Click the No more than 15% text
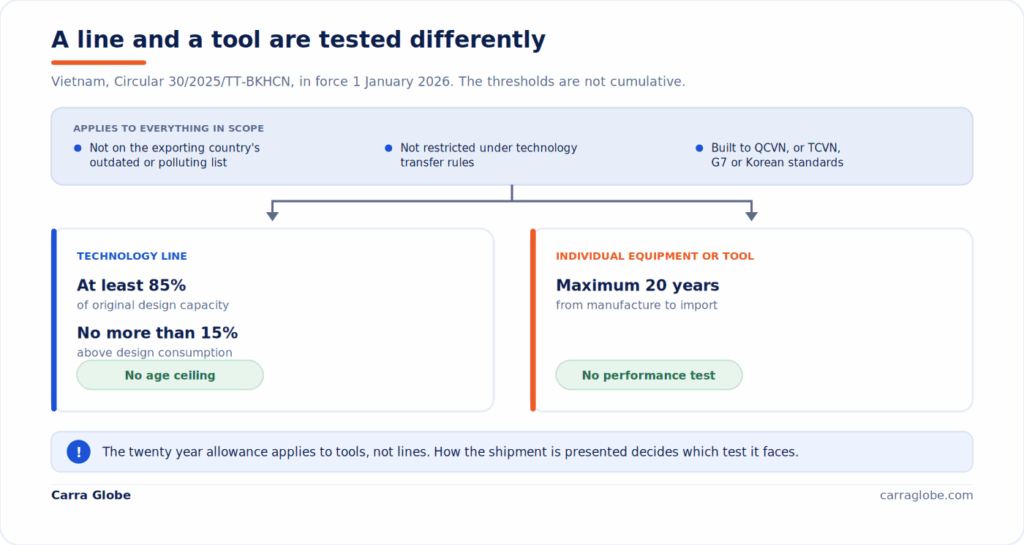Screen dimensions: 1024x545 coord(157,333)
